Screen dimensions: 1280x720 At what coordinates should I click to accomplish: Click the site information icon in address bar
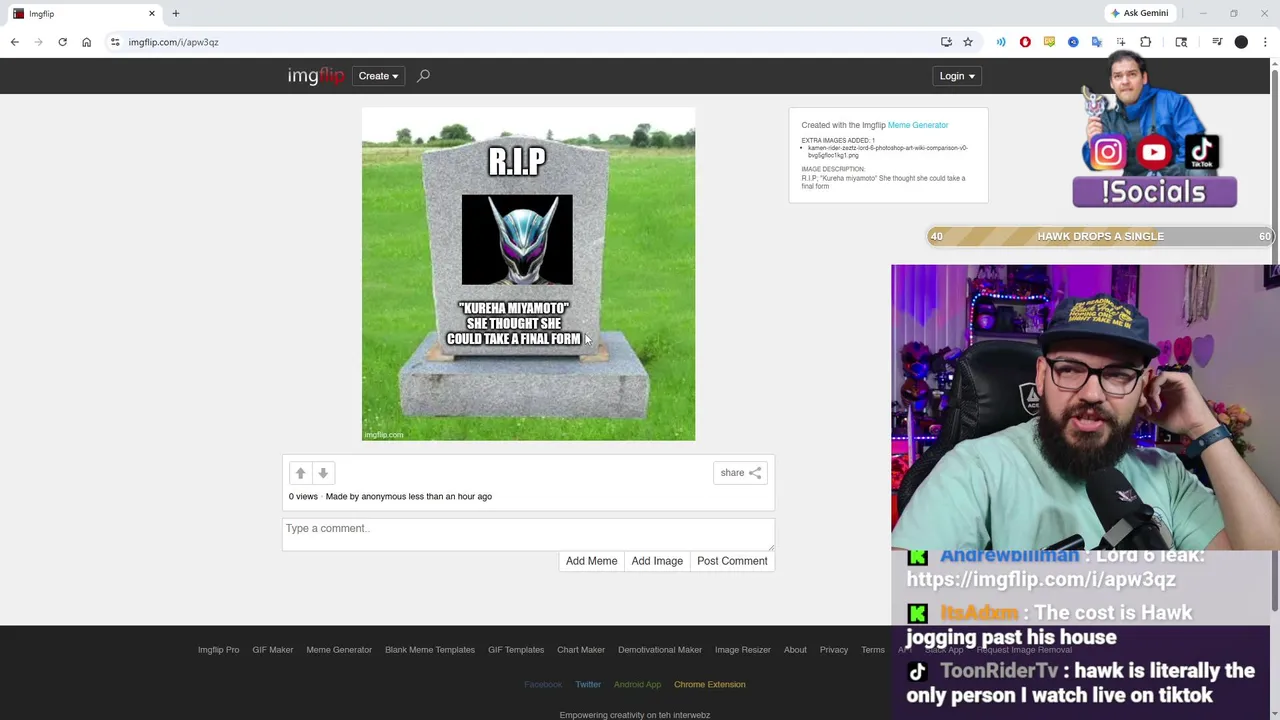[115, 42]
